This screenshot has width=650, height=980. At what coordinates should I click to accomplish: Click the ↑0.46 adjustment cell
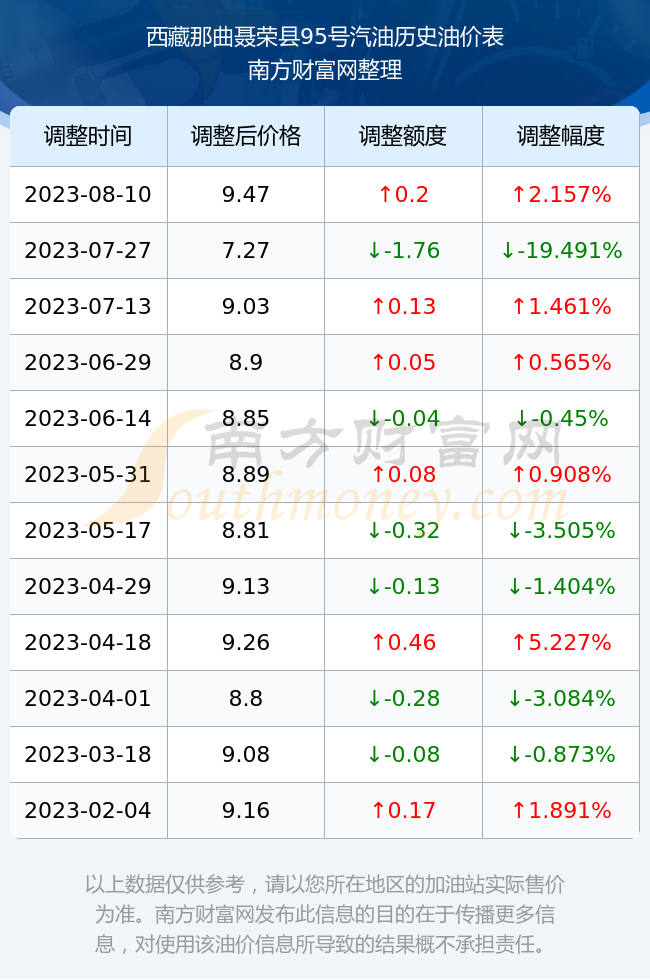click(x=403, y=642)
